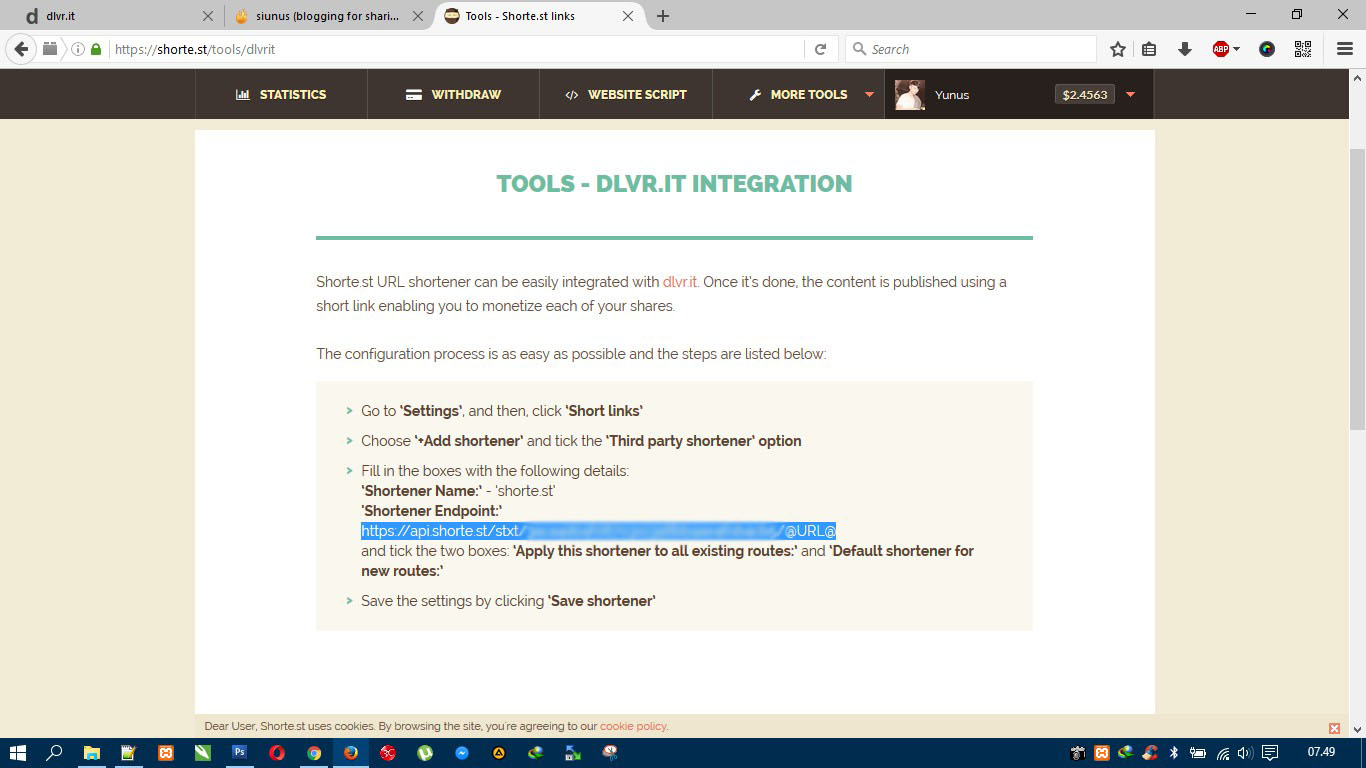
Task: Click the Firefox taskbar icon
Action: (x=350, y=753)
